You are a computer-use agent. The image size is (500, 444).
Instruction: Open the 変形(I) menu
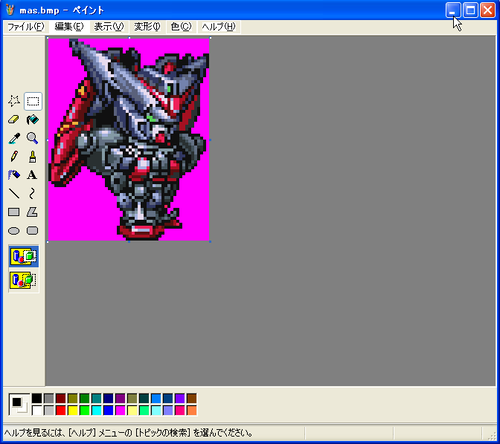click(147, 27)
